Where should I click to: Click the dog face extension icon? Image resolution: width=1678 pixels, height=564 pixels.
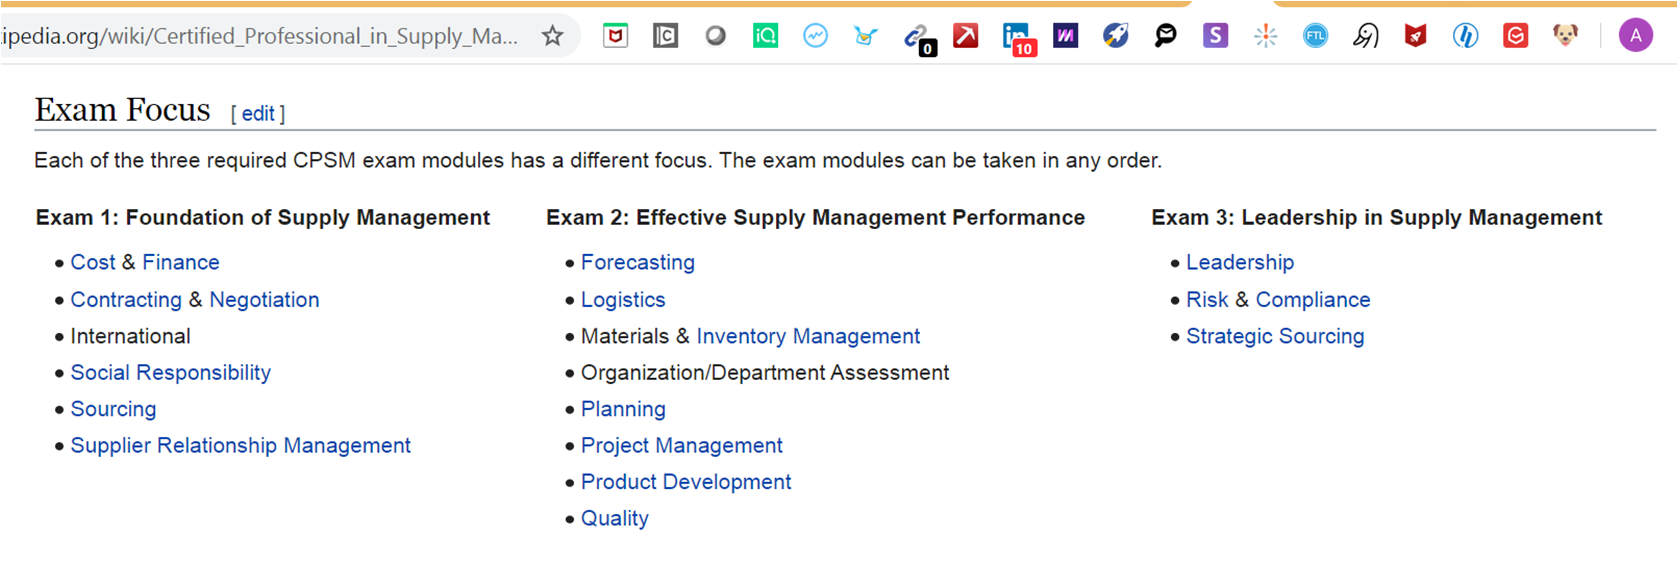point(1565,37)
